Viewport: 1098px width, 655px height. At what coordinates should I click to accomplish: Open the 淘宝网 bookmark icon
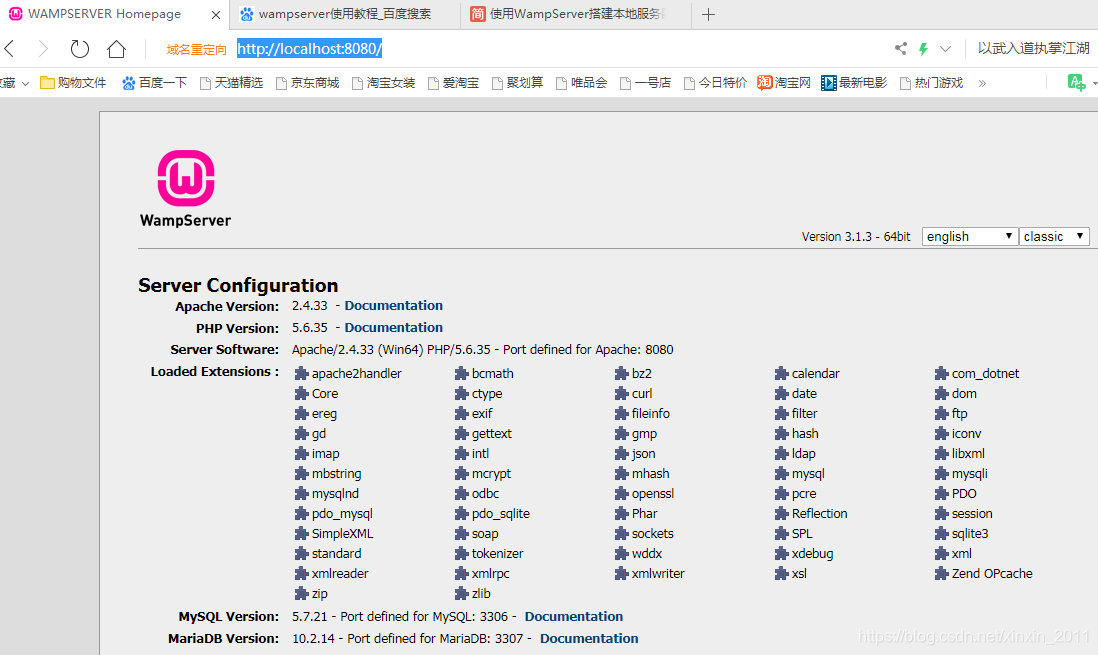764,83
